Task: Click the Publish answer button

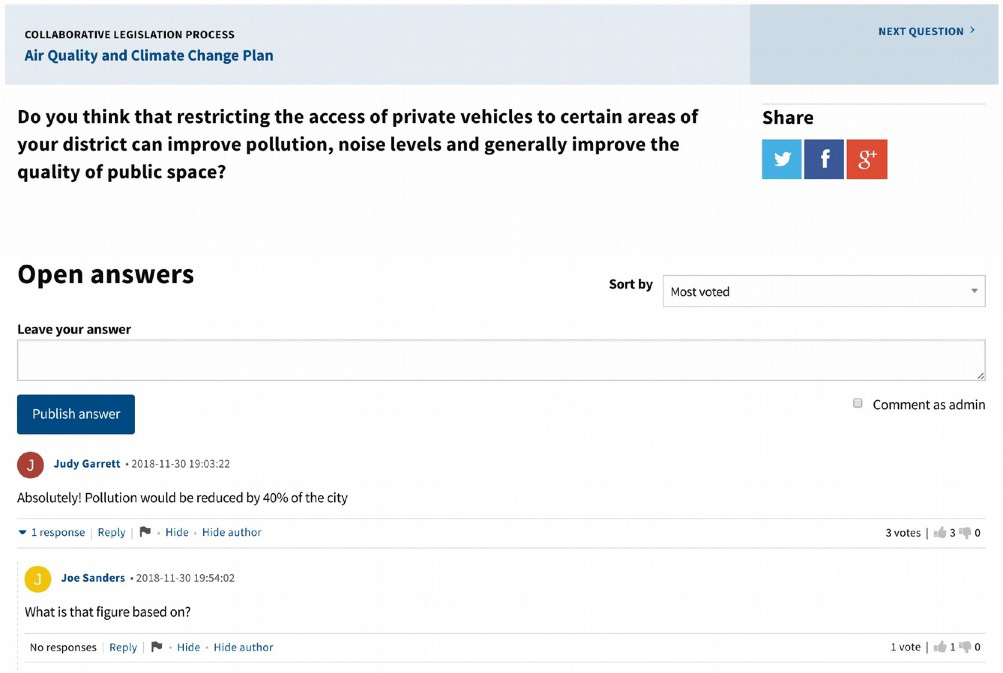Action: [76, 414]
